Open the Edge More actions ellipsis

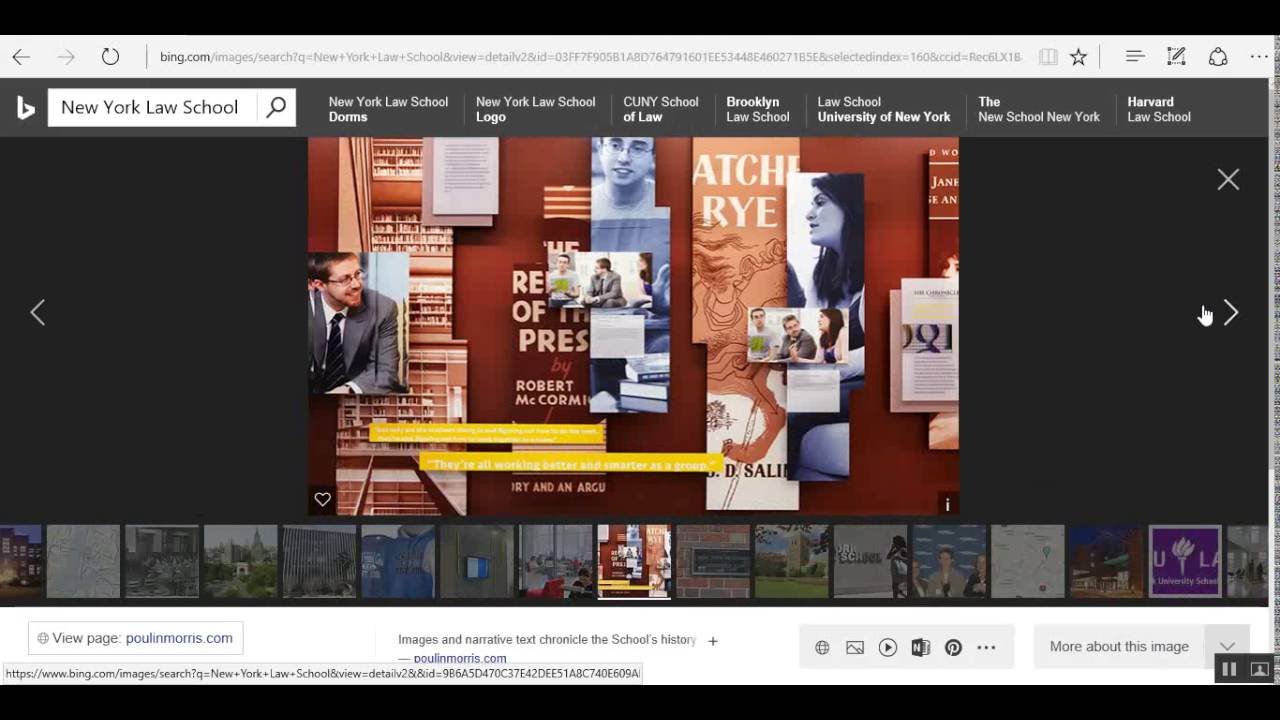(1258, 57)
